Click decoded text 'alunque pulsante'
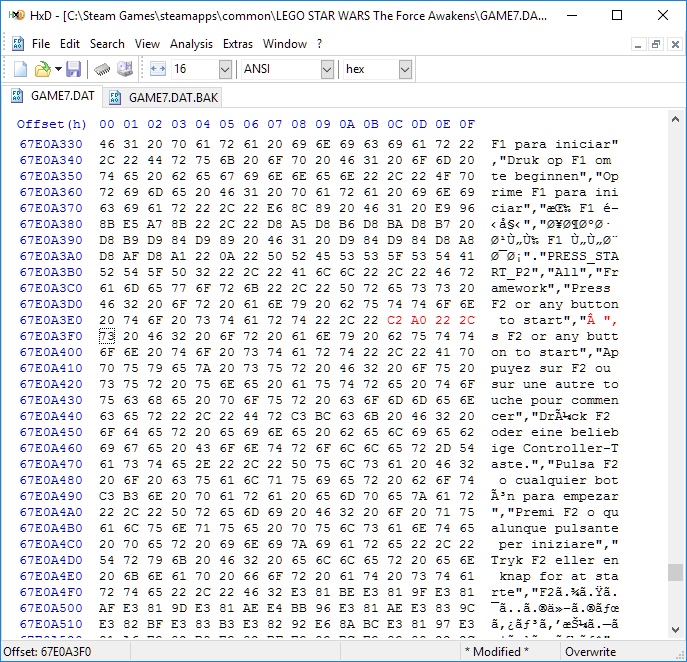 (x=554, y=528)
